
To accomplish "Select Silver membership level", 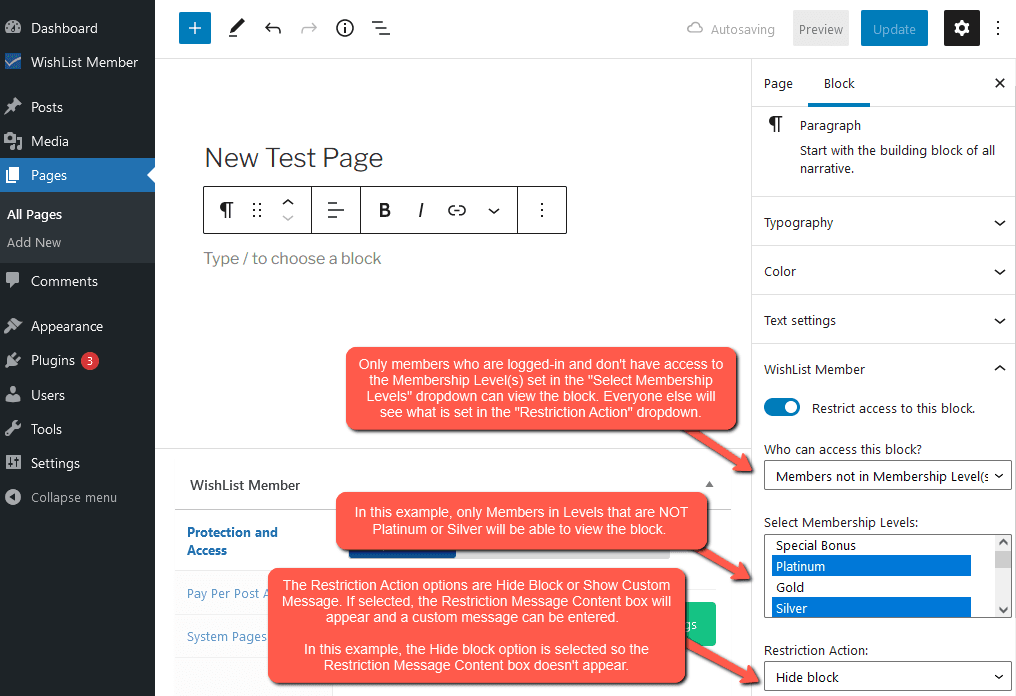I will coord(871,608).
